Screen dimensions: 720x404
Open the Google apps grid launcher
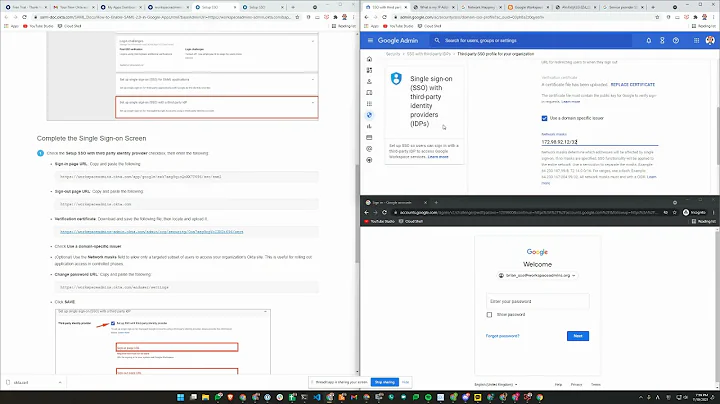click(696, 40)
